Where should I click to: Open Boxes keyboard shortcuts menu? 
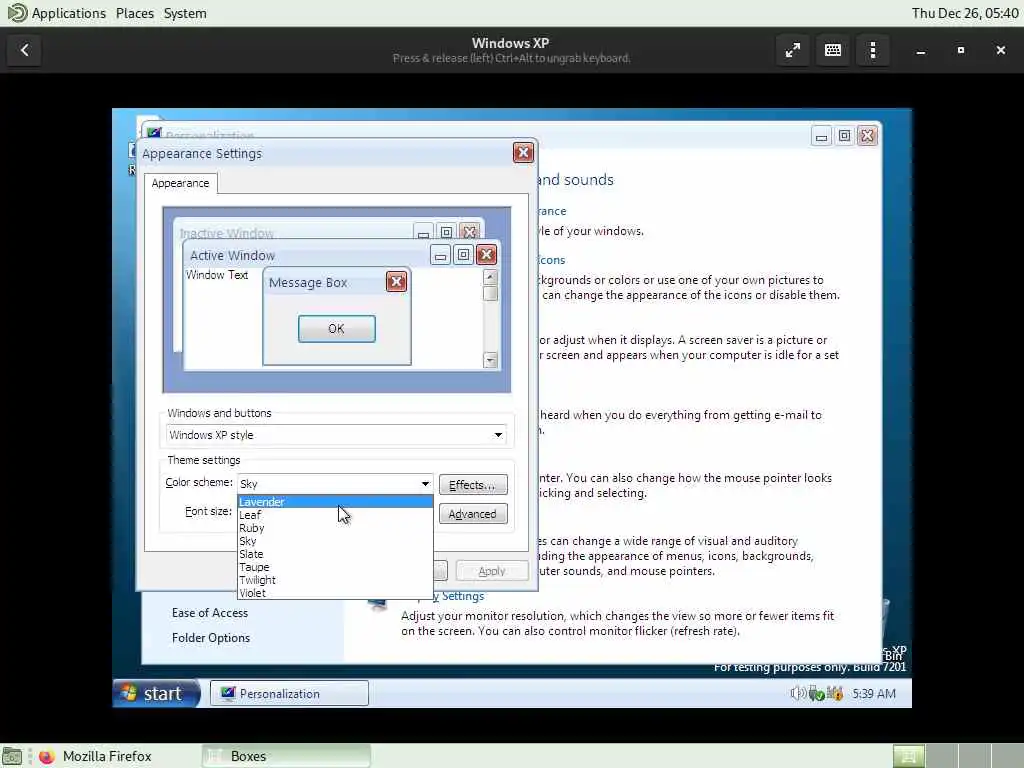[x=833, y=50]
